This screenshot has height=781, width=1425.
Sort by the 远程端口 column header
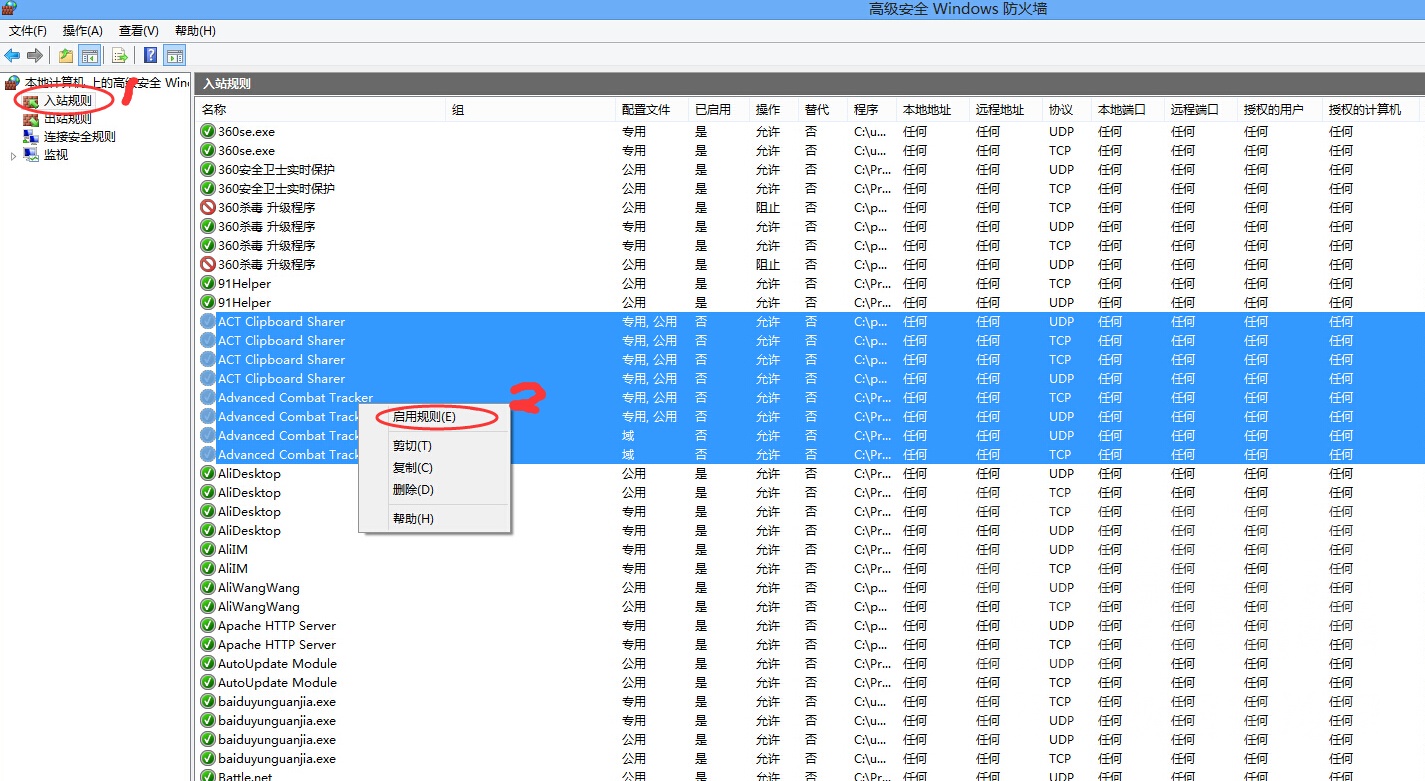(x=1201, y=109)
